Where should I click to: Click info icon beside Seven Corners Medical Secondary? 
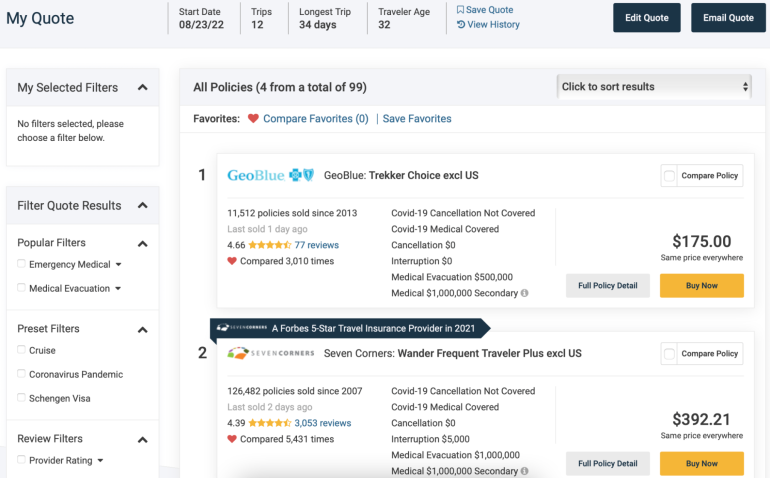point(524,472)
